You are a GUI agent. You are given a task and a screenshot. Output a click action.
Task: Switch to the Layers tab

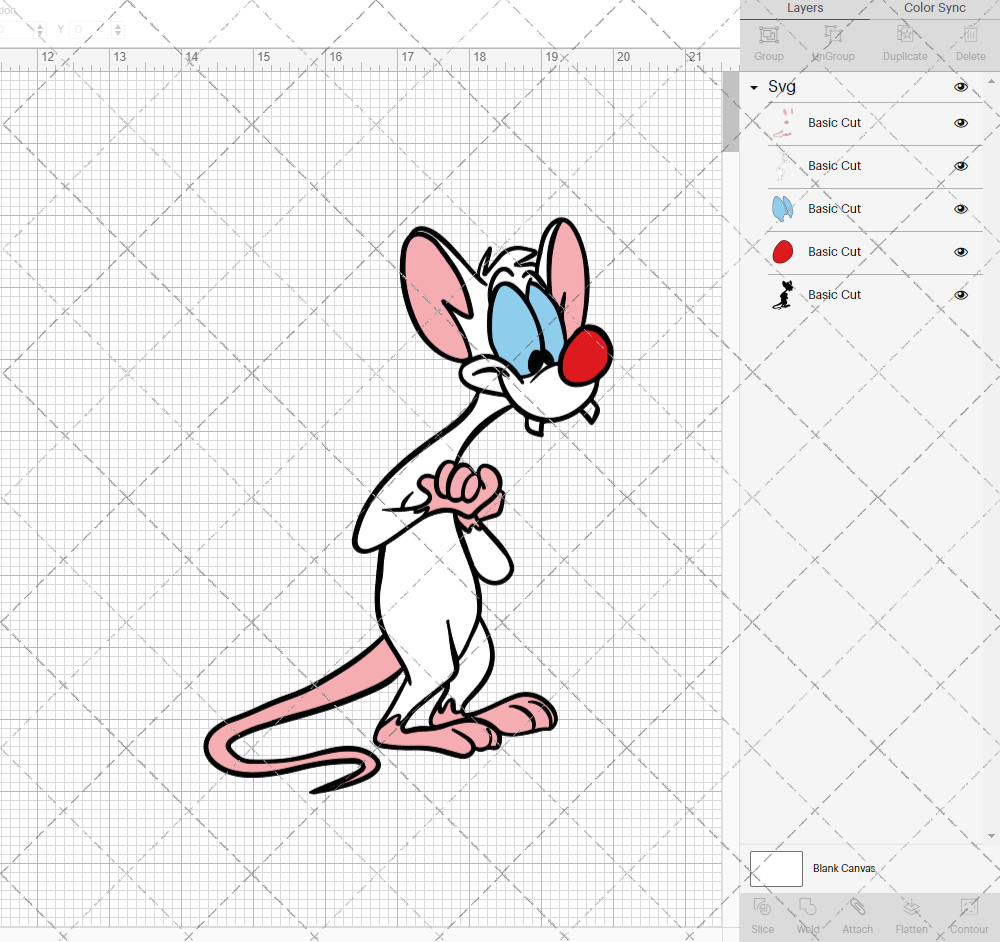pos(805,8)
